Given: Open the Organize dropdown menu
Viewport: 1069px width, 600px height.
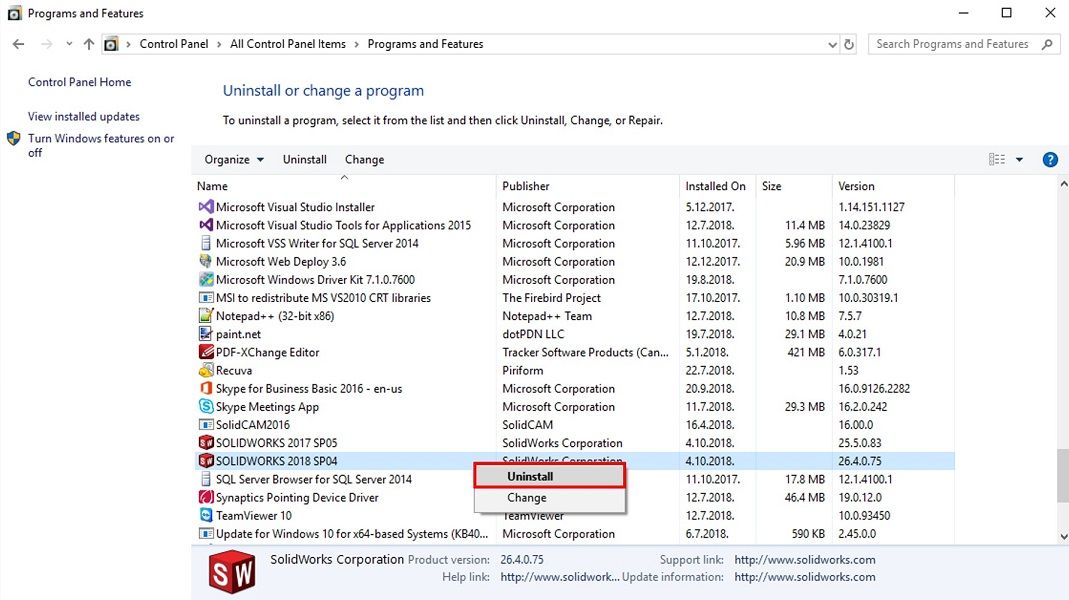Looking at the screenshot, I should click(234, 160).
